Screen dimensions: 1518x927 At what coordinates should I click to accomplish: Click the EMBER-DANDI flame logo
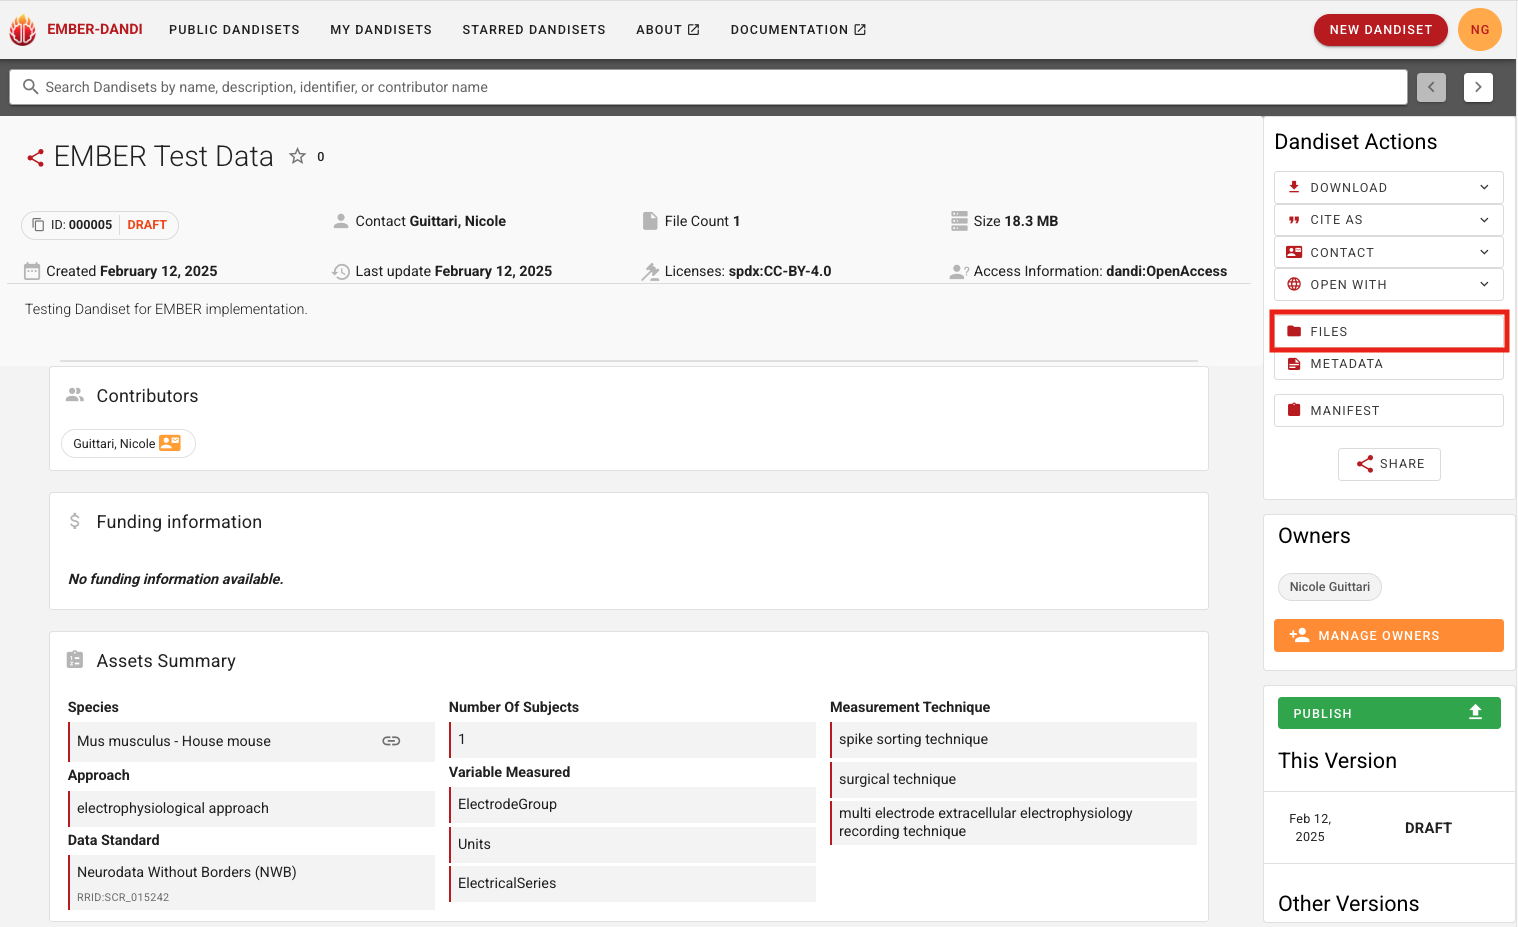click(22, 30)
